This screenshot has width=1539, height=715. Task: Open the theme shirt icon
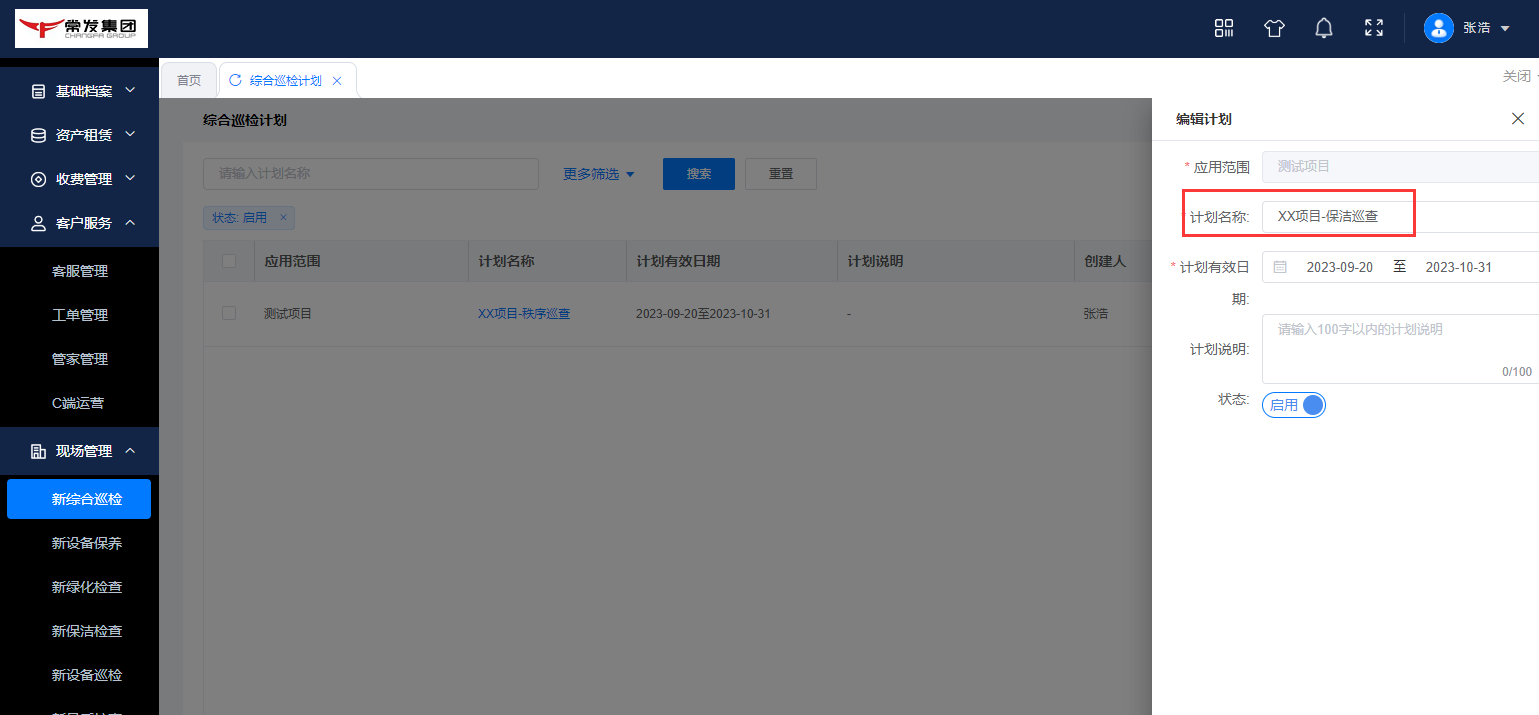pyautogui.click(x=1274, y=28)
